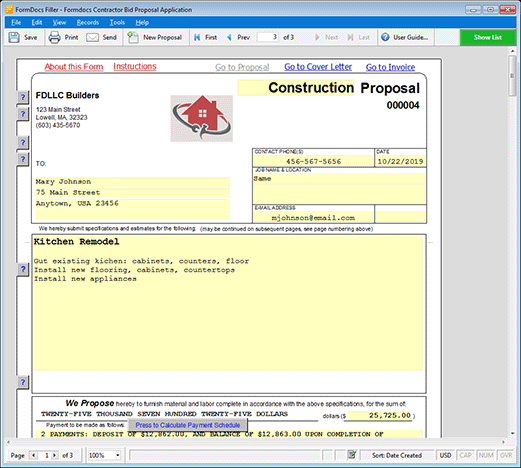Click the 25,725.00 dollar amount field
The image size is (521, 468).
(x=380, y=415)
